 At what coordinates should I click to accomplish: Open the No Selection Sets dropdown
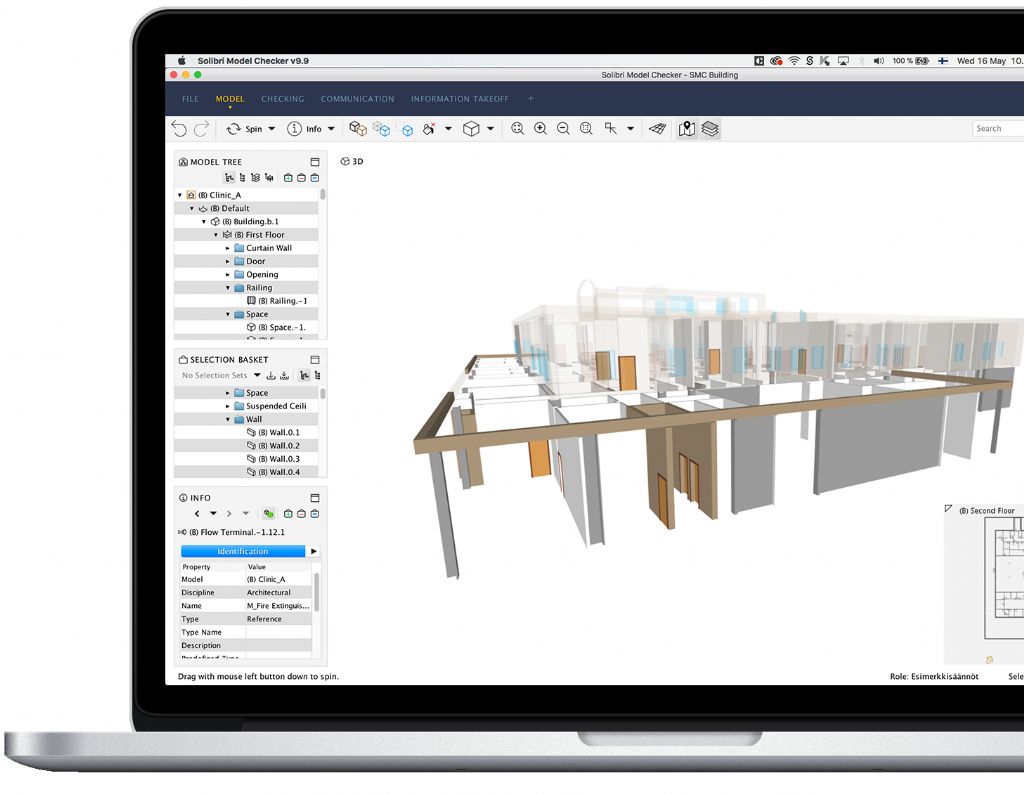pyautogui.click(x=257, y=376)
